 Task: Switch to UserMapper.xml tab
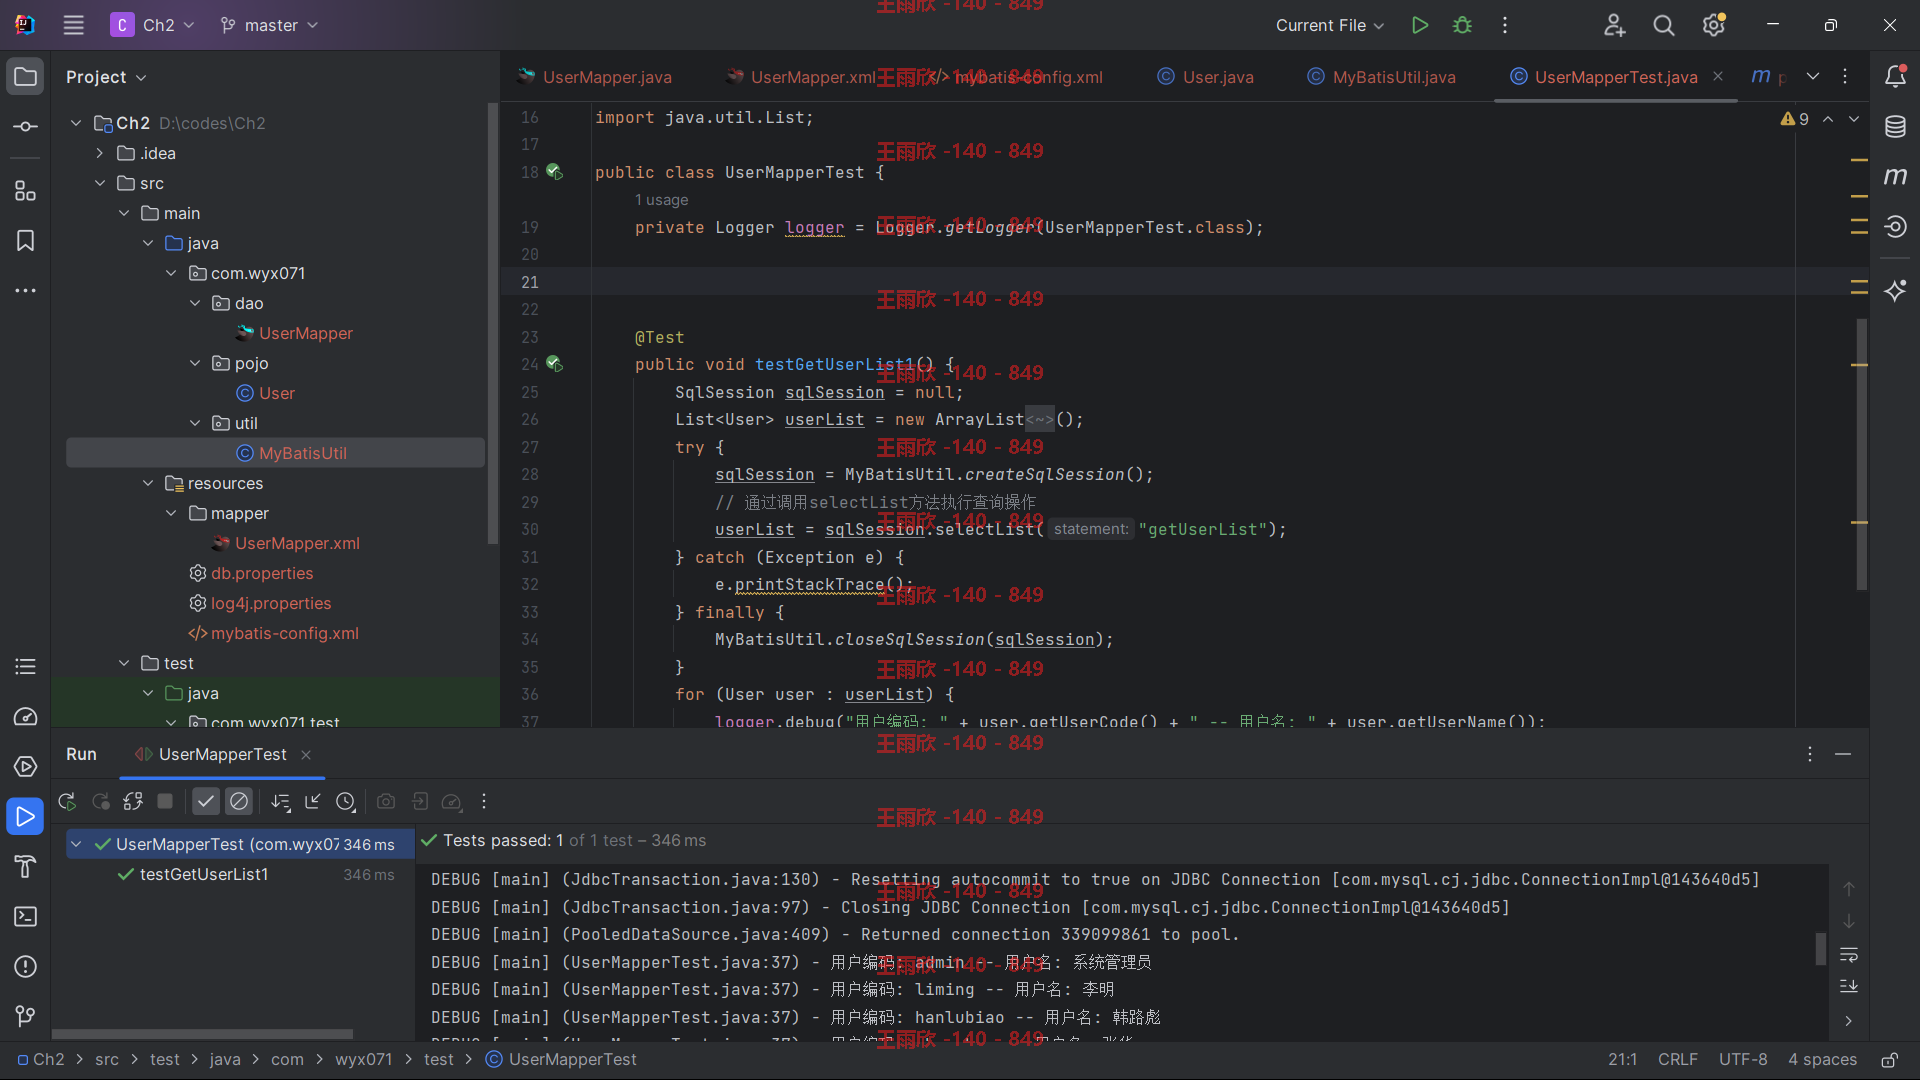tap(802, 77)
